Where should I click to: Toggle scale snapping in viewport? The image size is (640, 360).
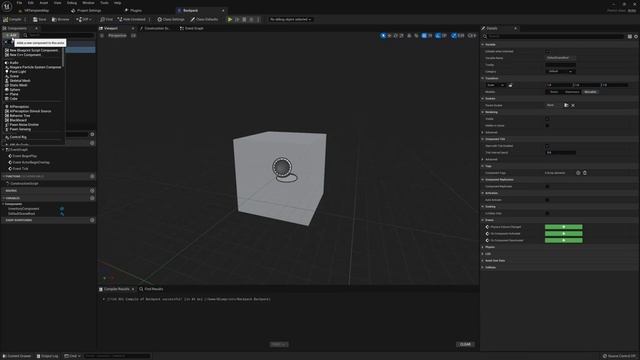point(453,36)
